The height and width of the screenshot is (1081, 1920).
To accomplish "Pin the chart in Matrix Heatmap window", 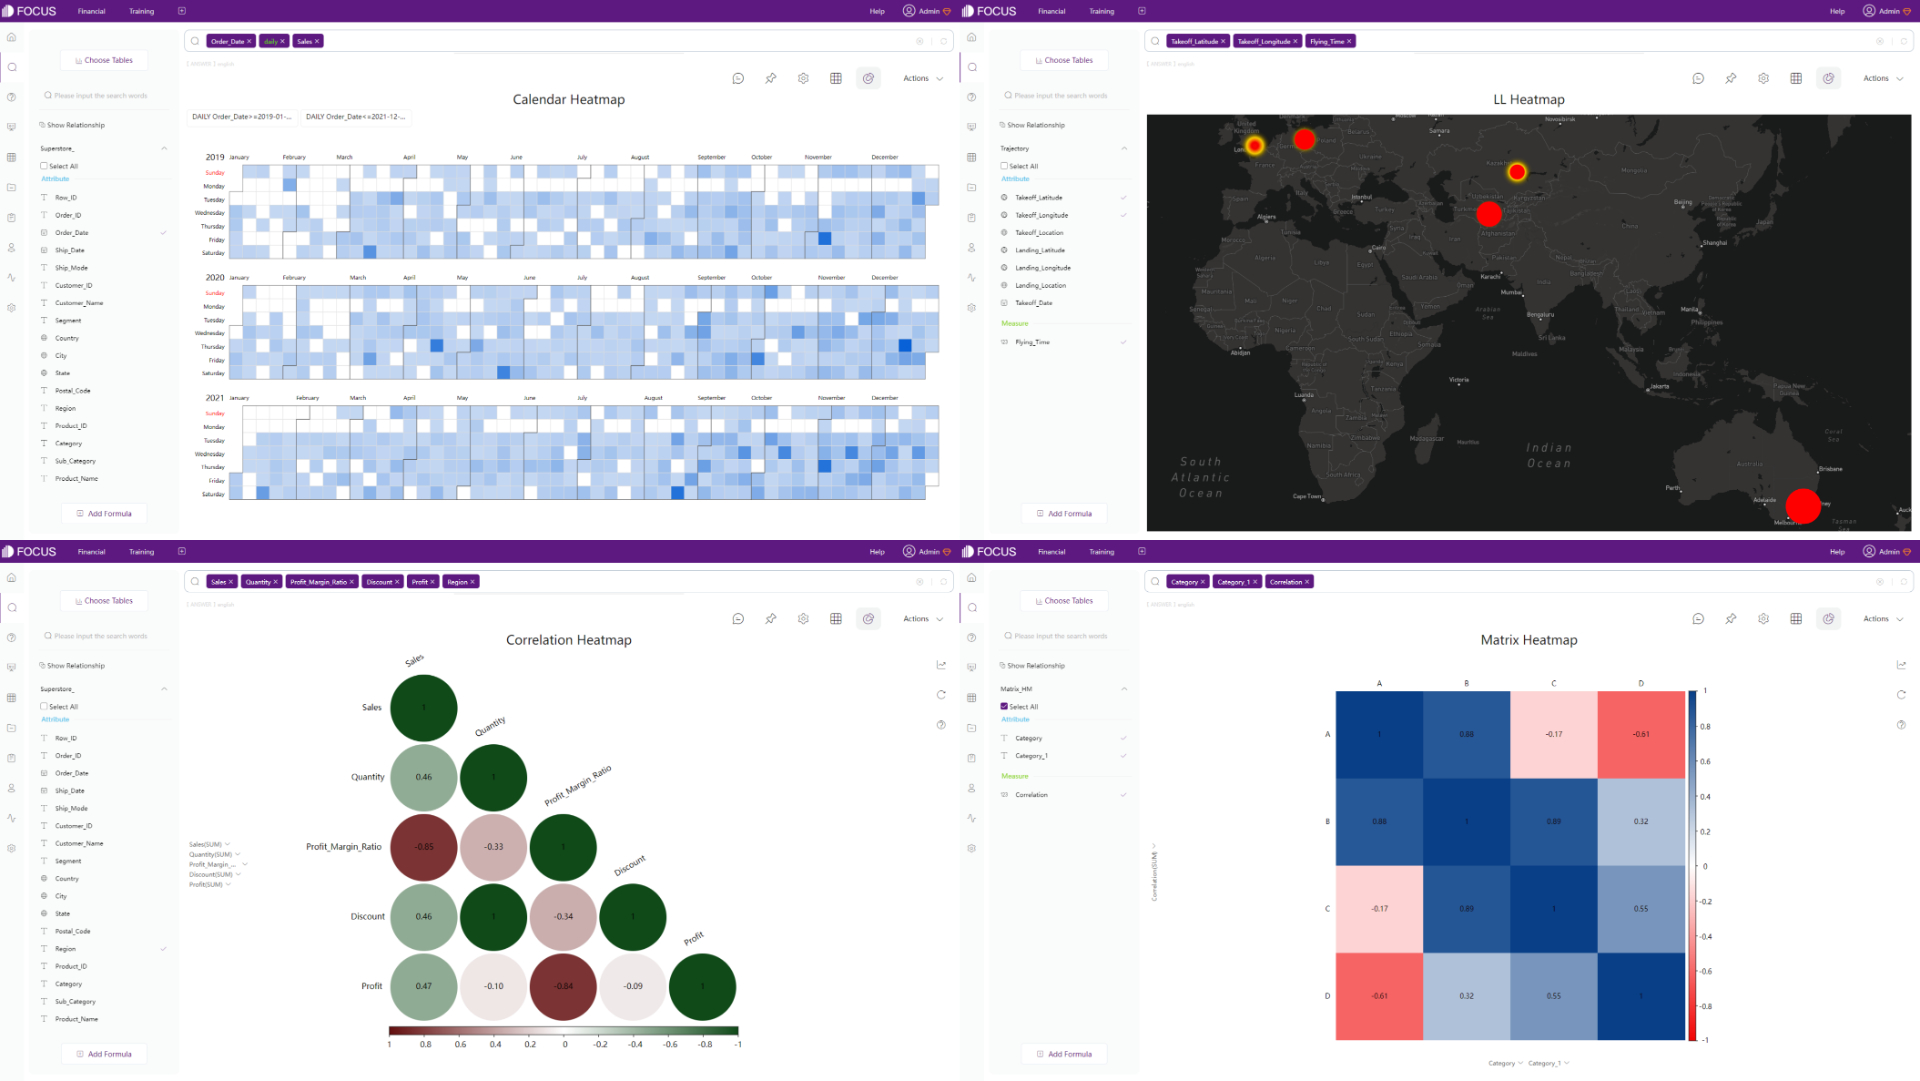I will click(1731, 619).
